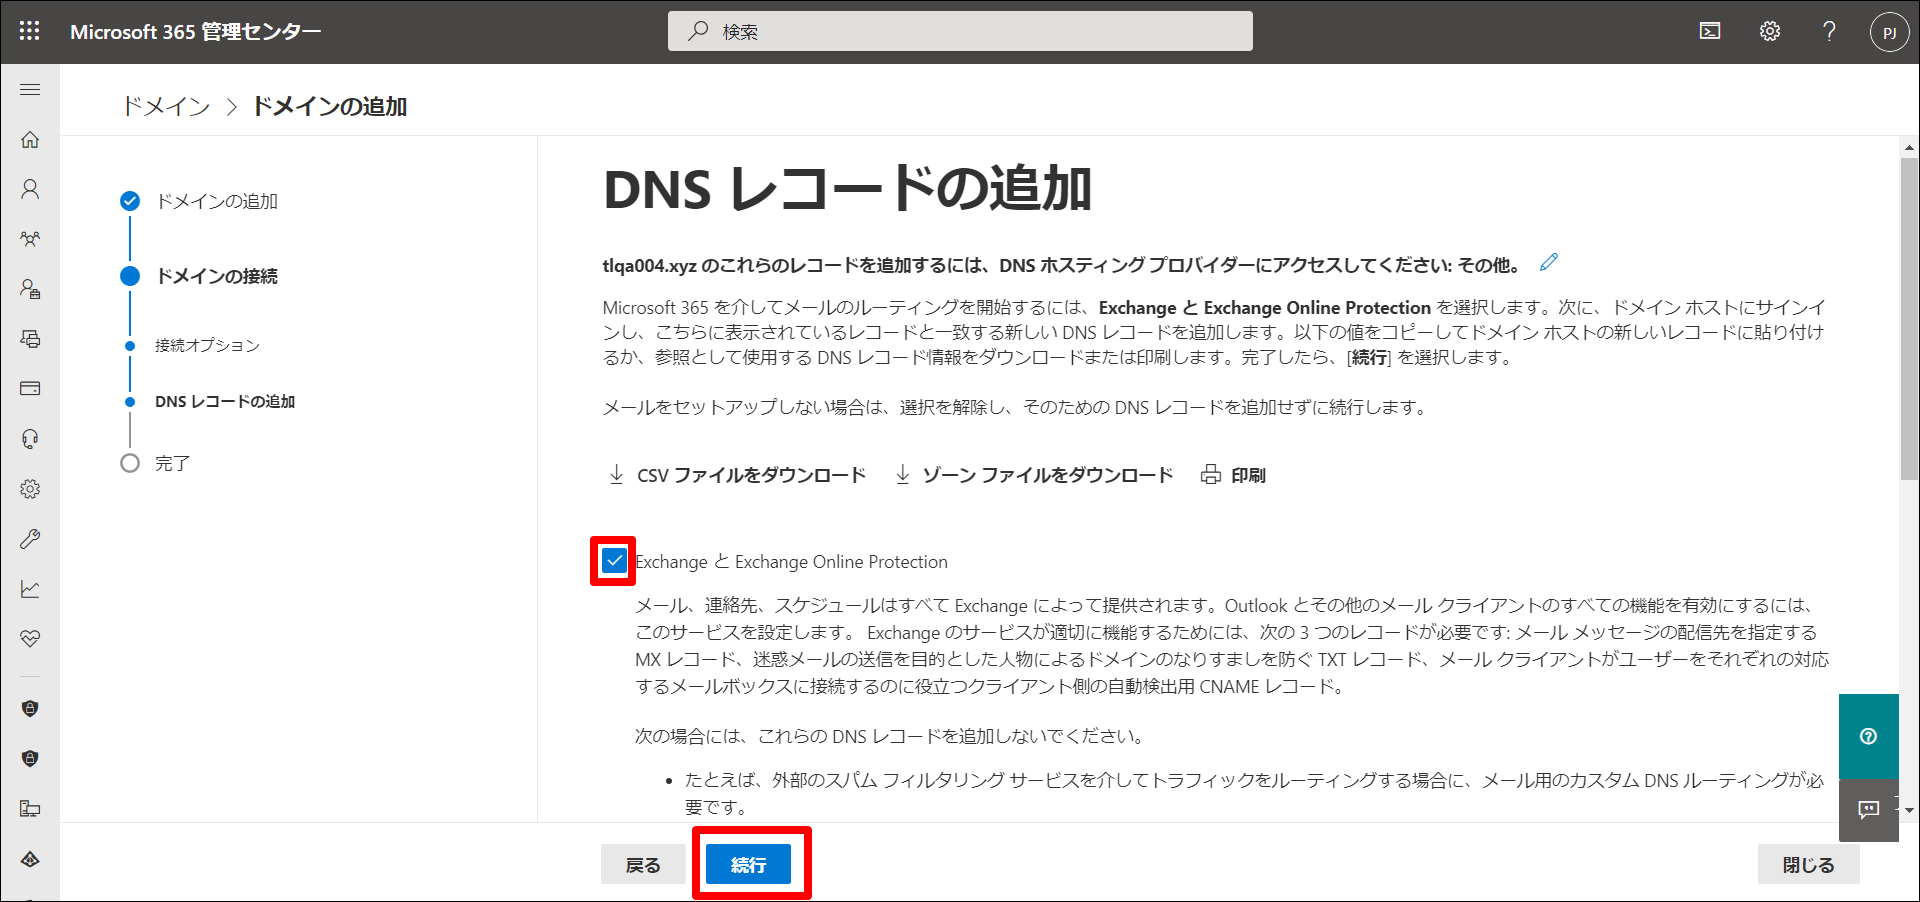The image size is (1920, 902).
Task: Open Teams and groups sidebar icon
Action: click(30, 239)
